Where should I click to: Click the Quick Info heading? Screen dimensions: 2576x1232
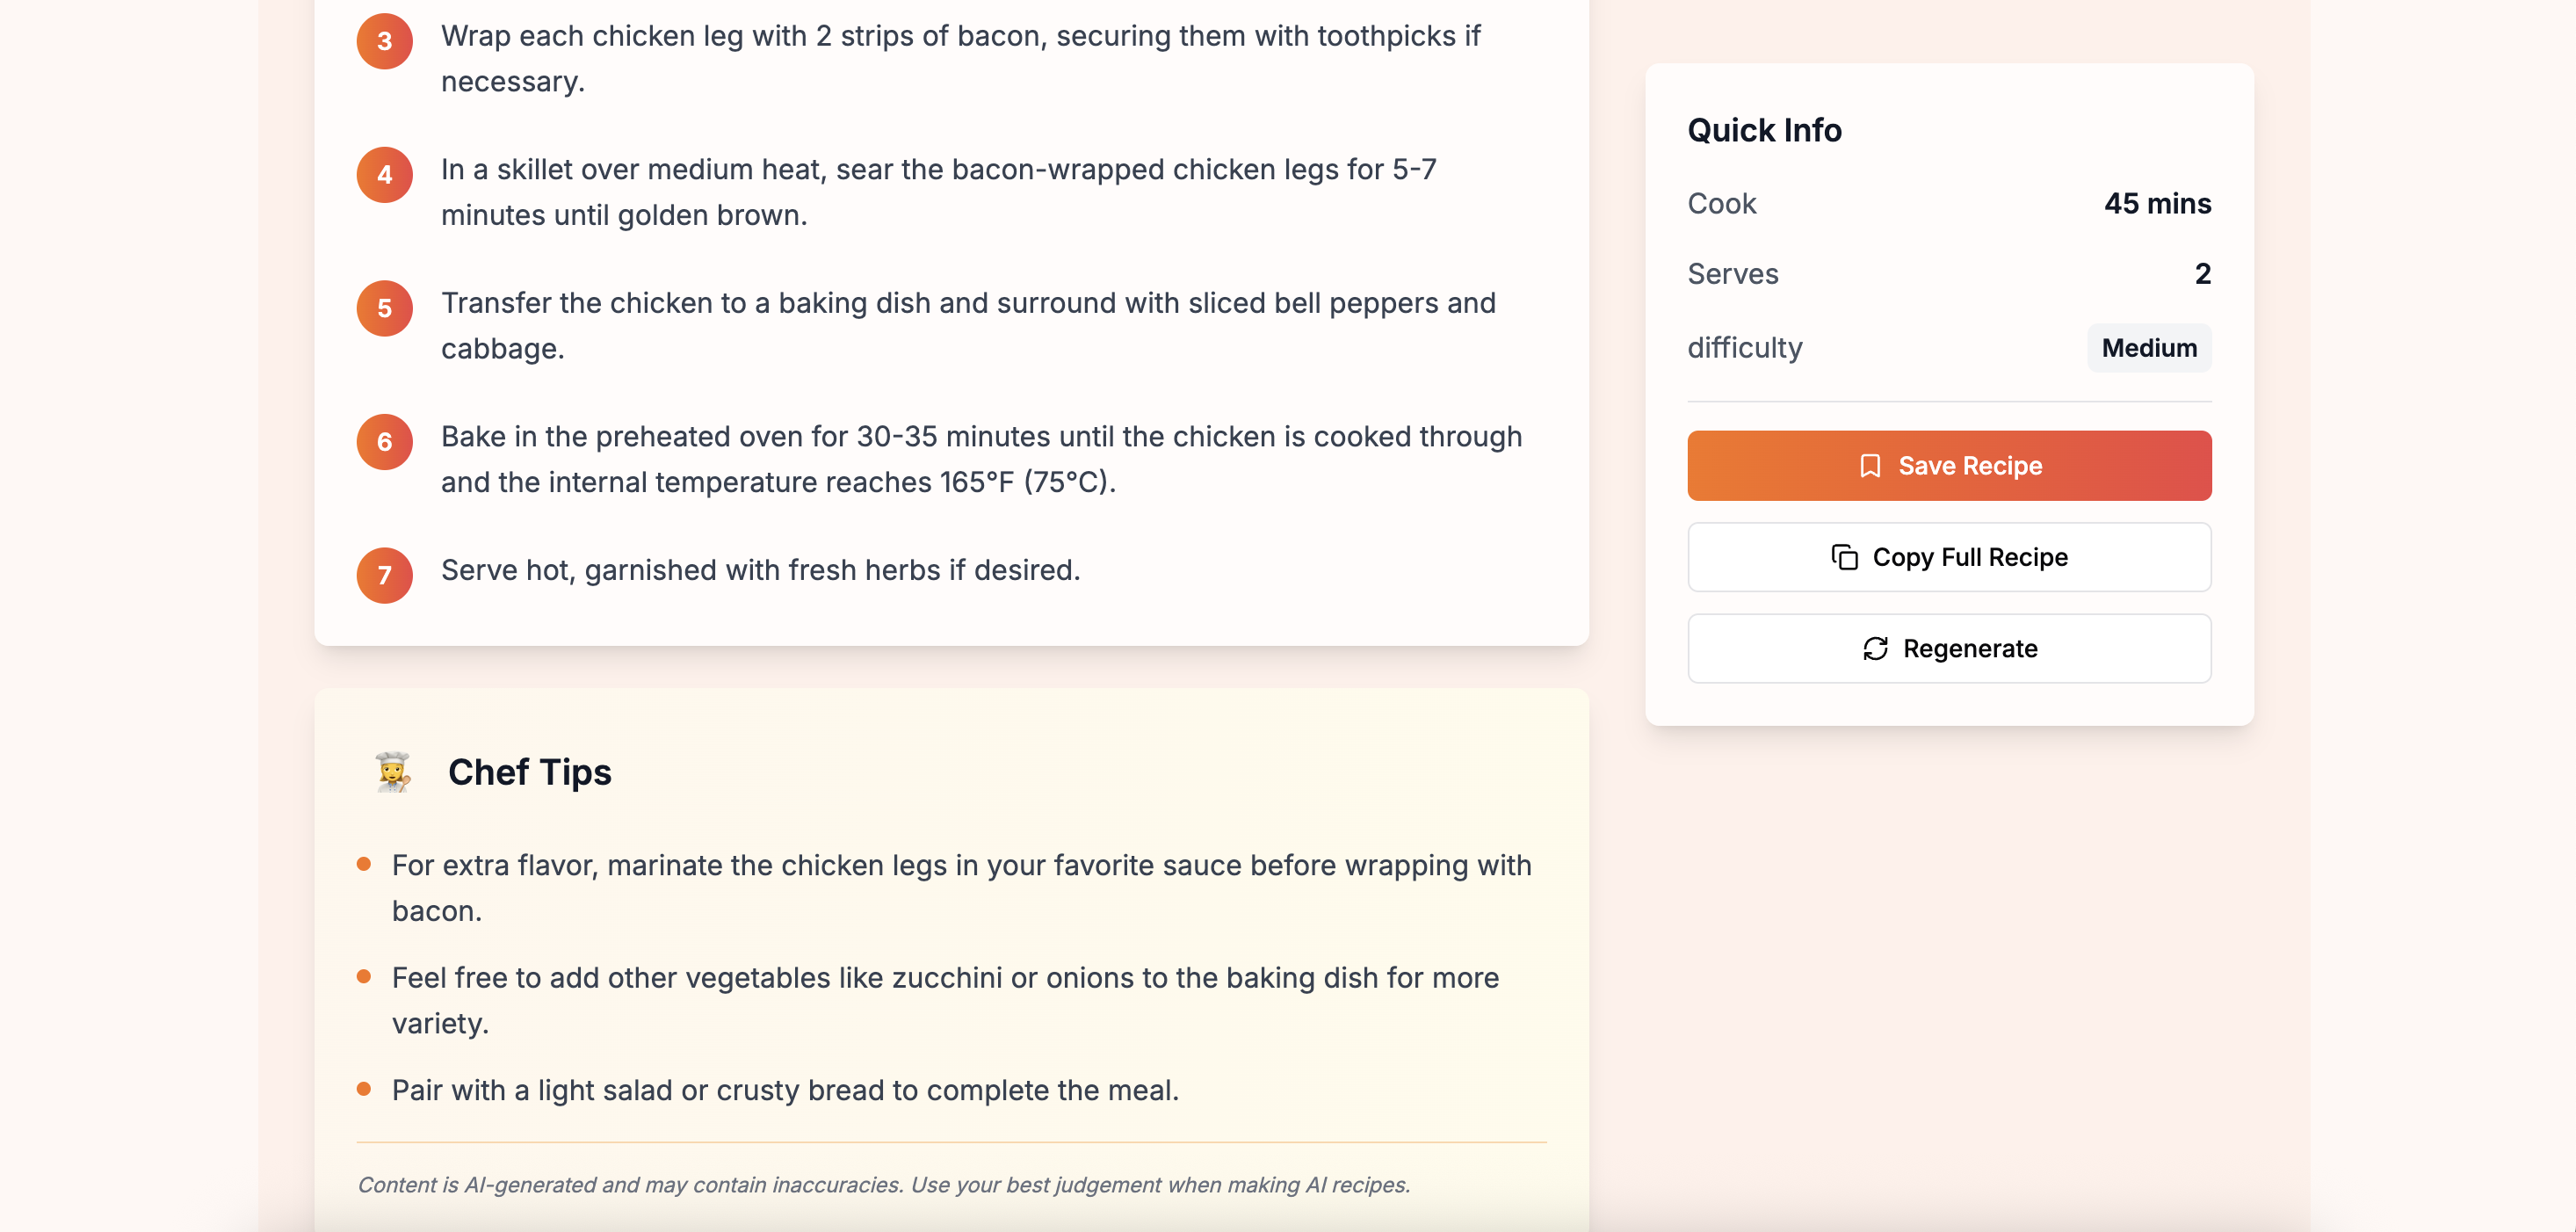[1765, 130]
